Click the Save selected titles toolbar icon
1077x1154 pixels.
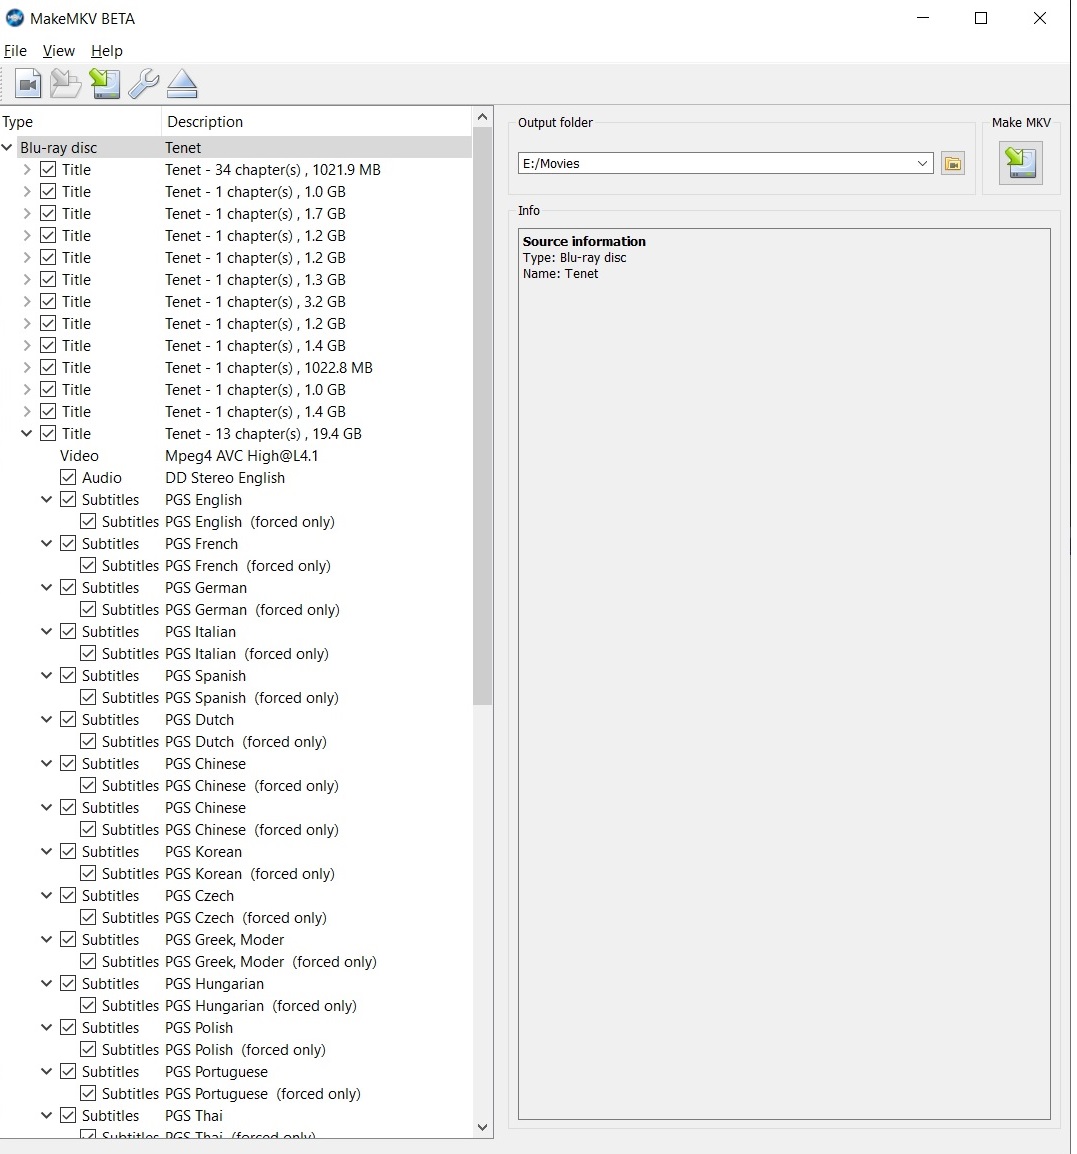point(105,83)
